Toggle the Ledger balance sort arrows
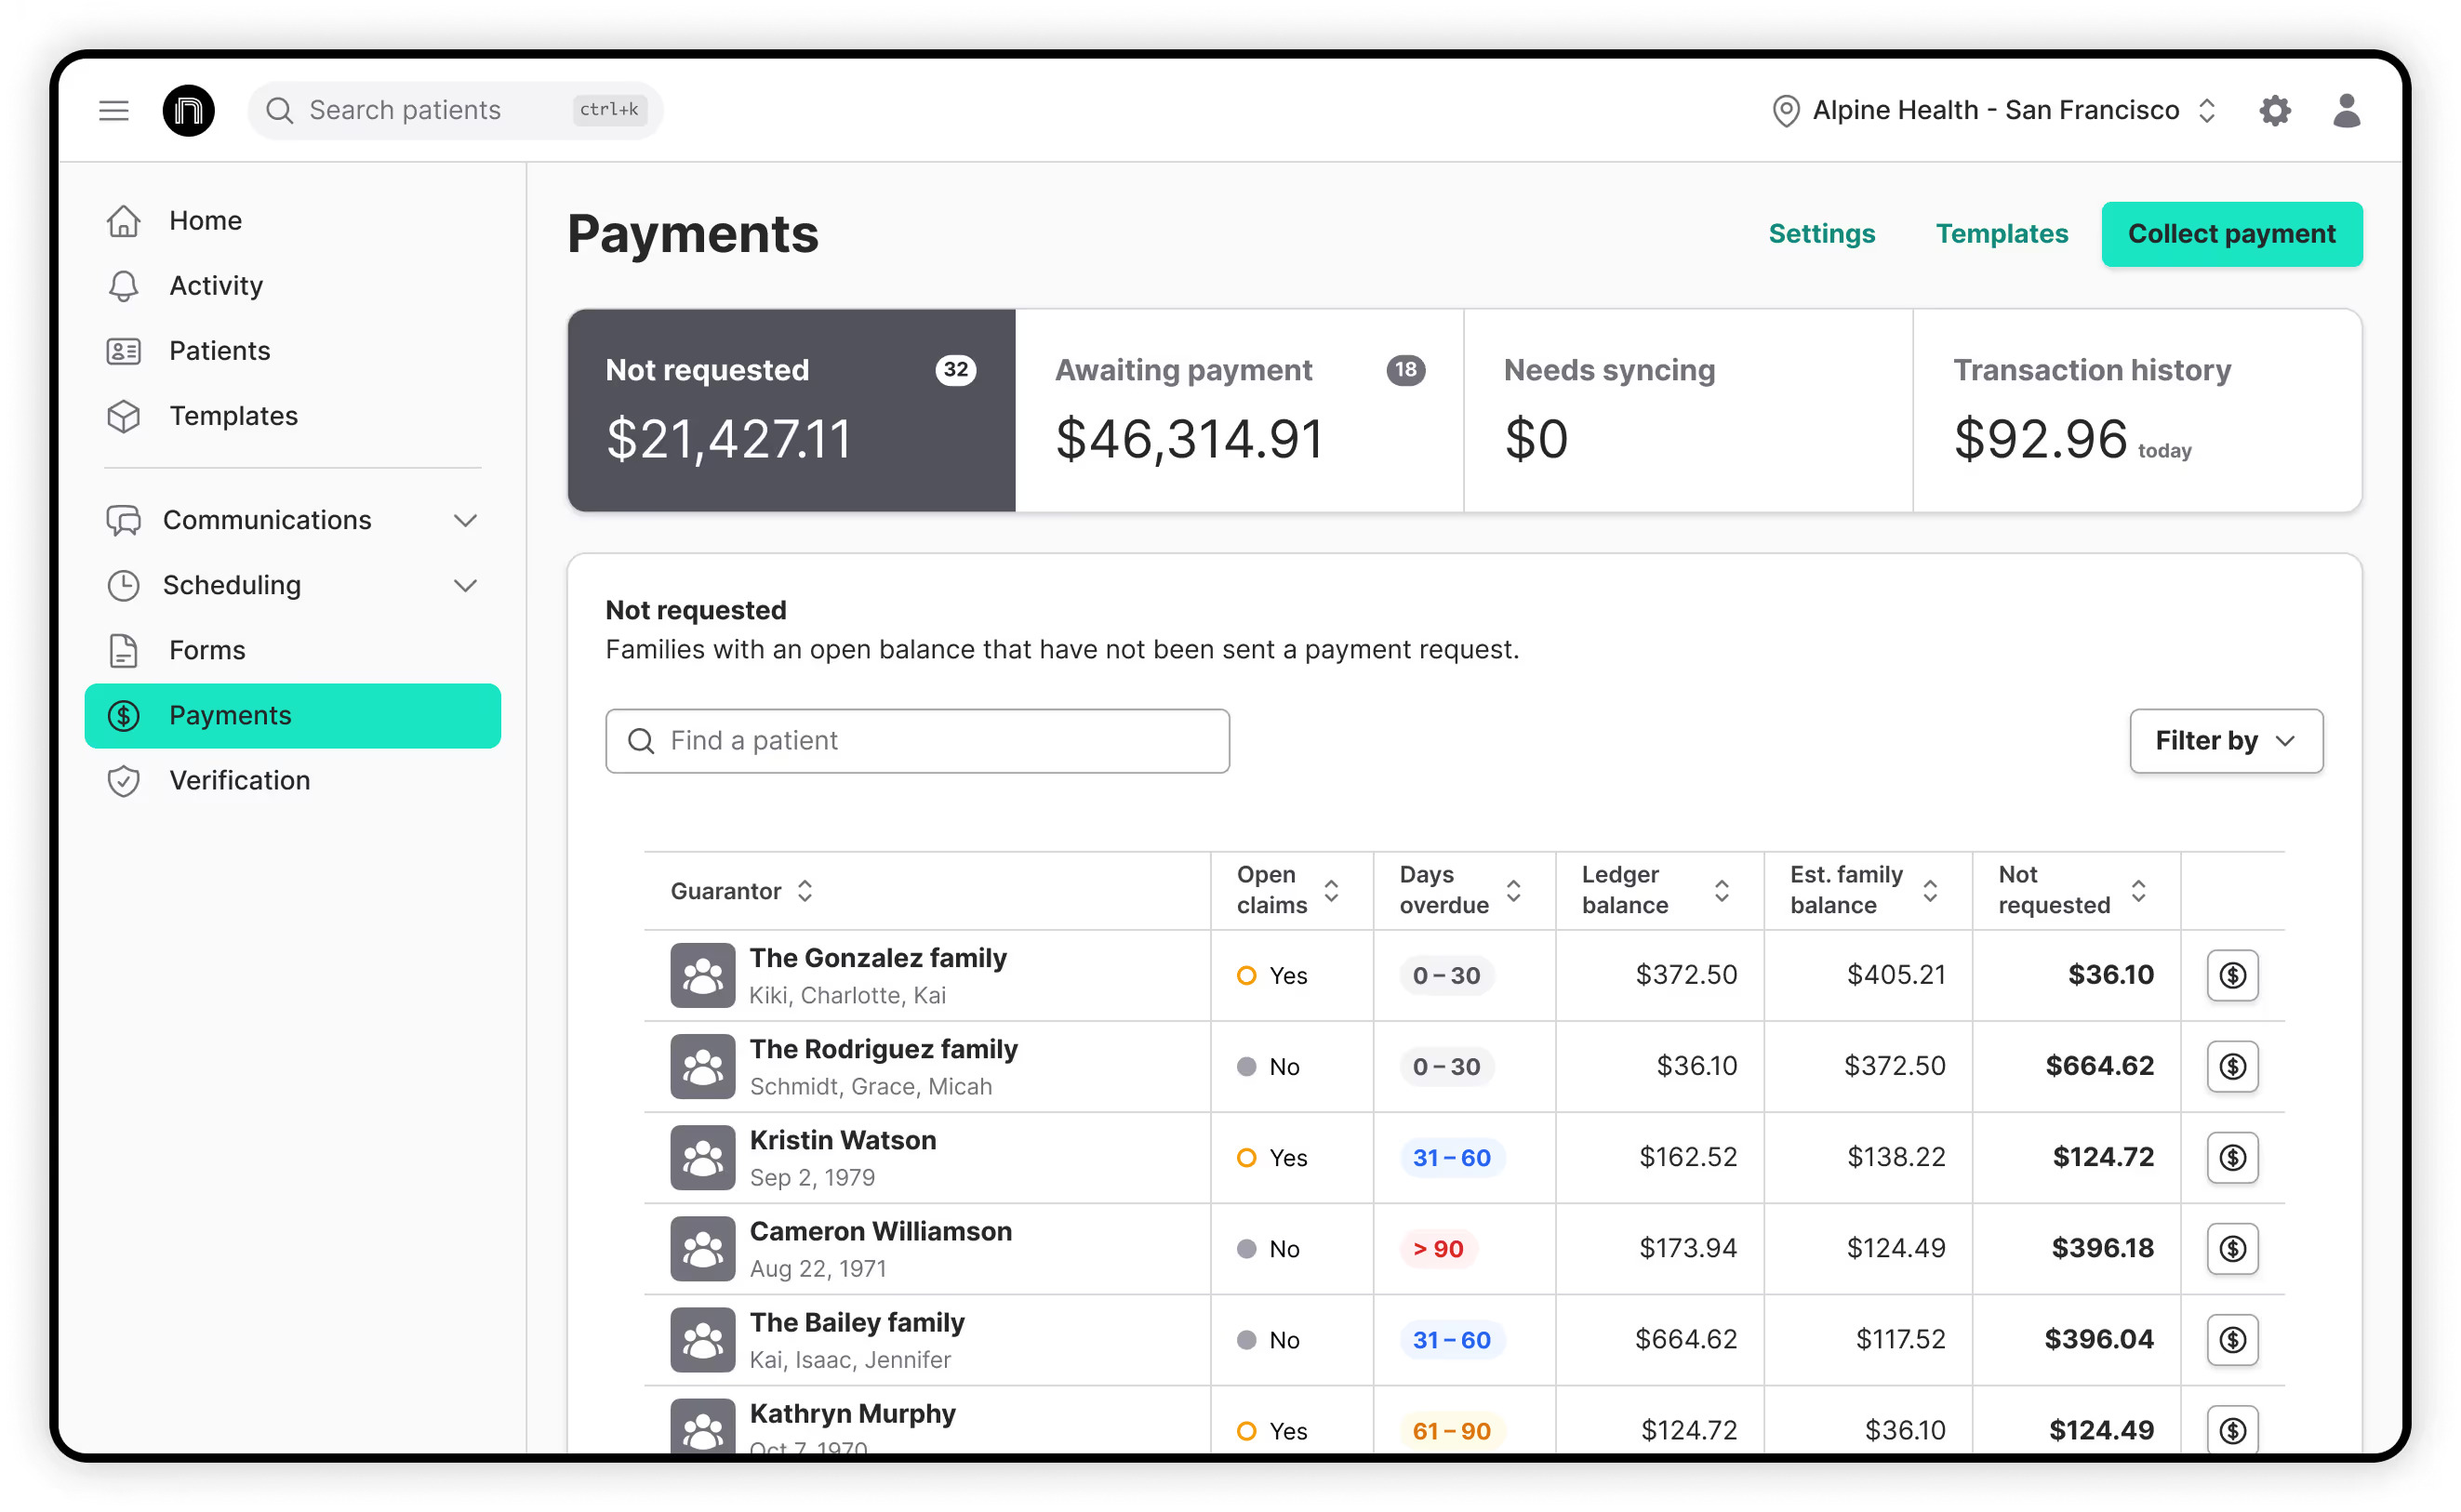This screenshot has height=1512, width=2461. pos(1721,890)
